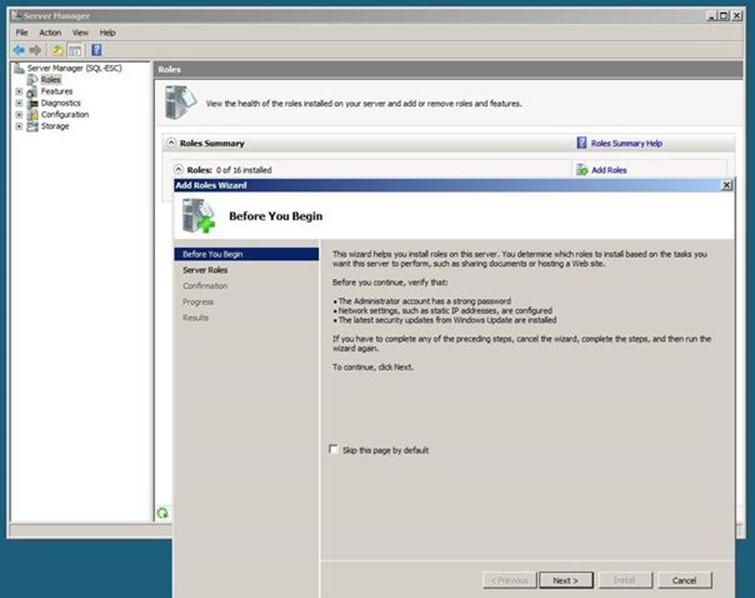The width and height of the screenshot is (755, 598).
Task: Expand the Storage tree node
Action: 19,126
